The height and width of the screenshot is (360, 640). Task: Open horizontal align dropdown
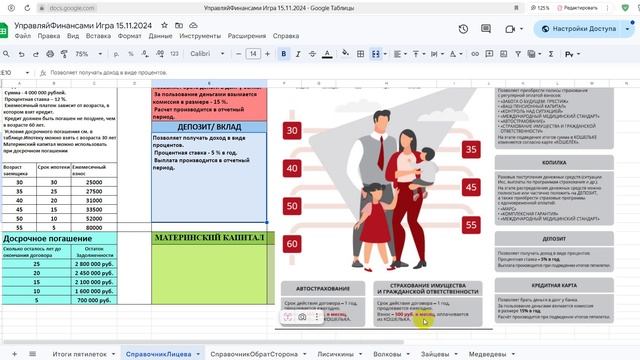(x=400, y=54)
